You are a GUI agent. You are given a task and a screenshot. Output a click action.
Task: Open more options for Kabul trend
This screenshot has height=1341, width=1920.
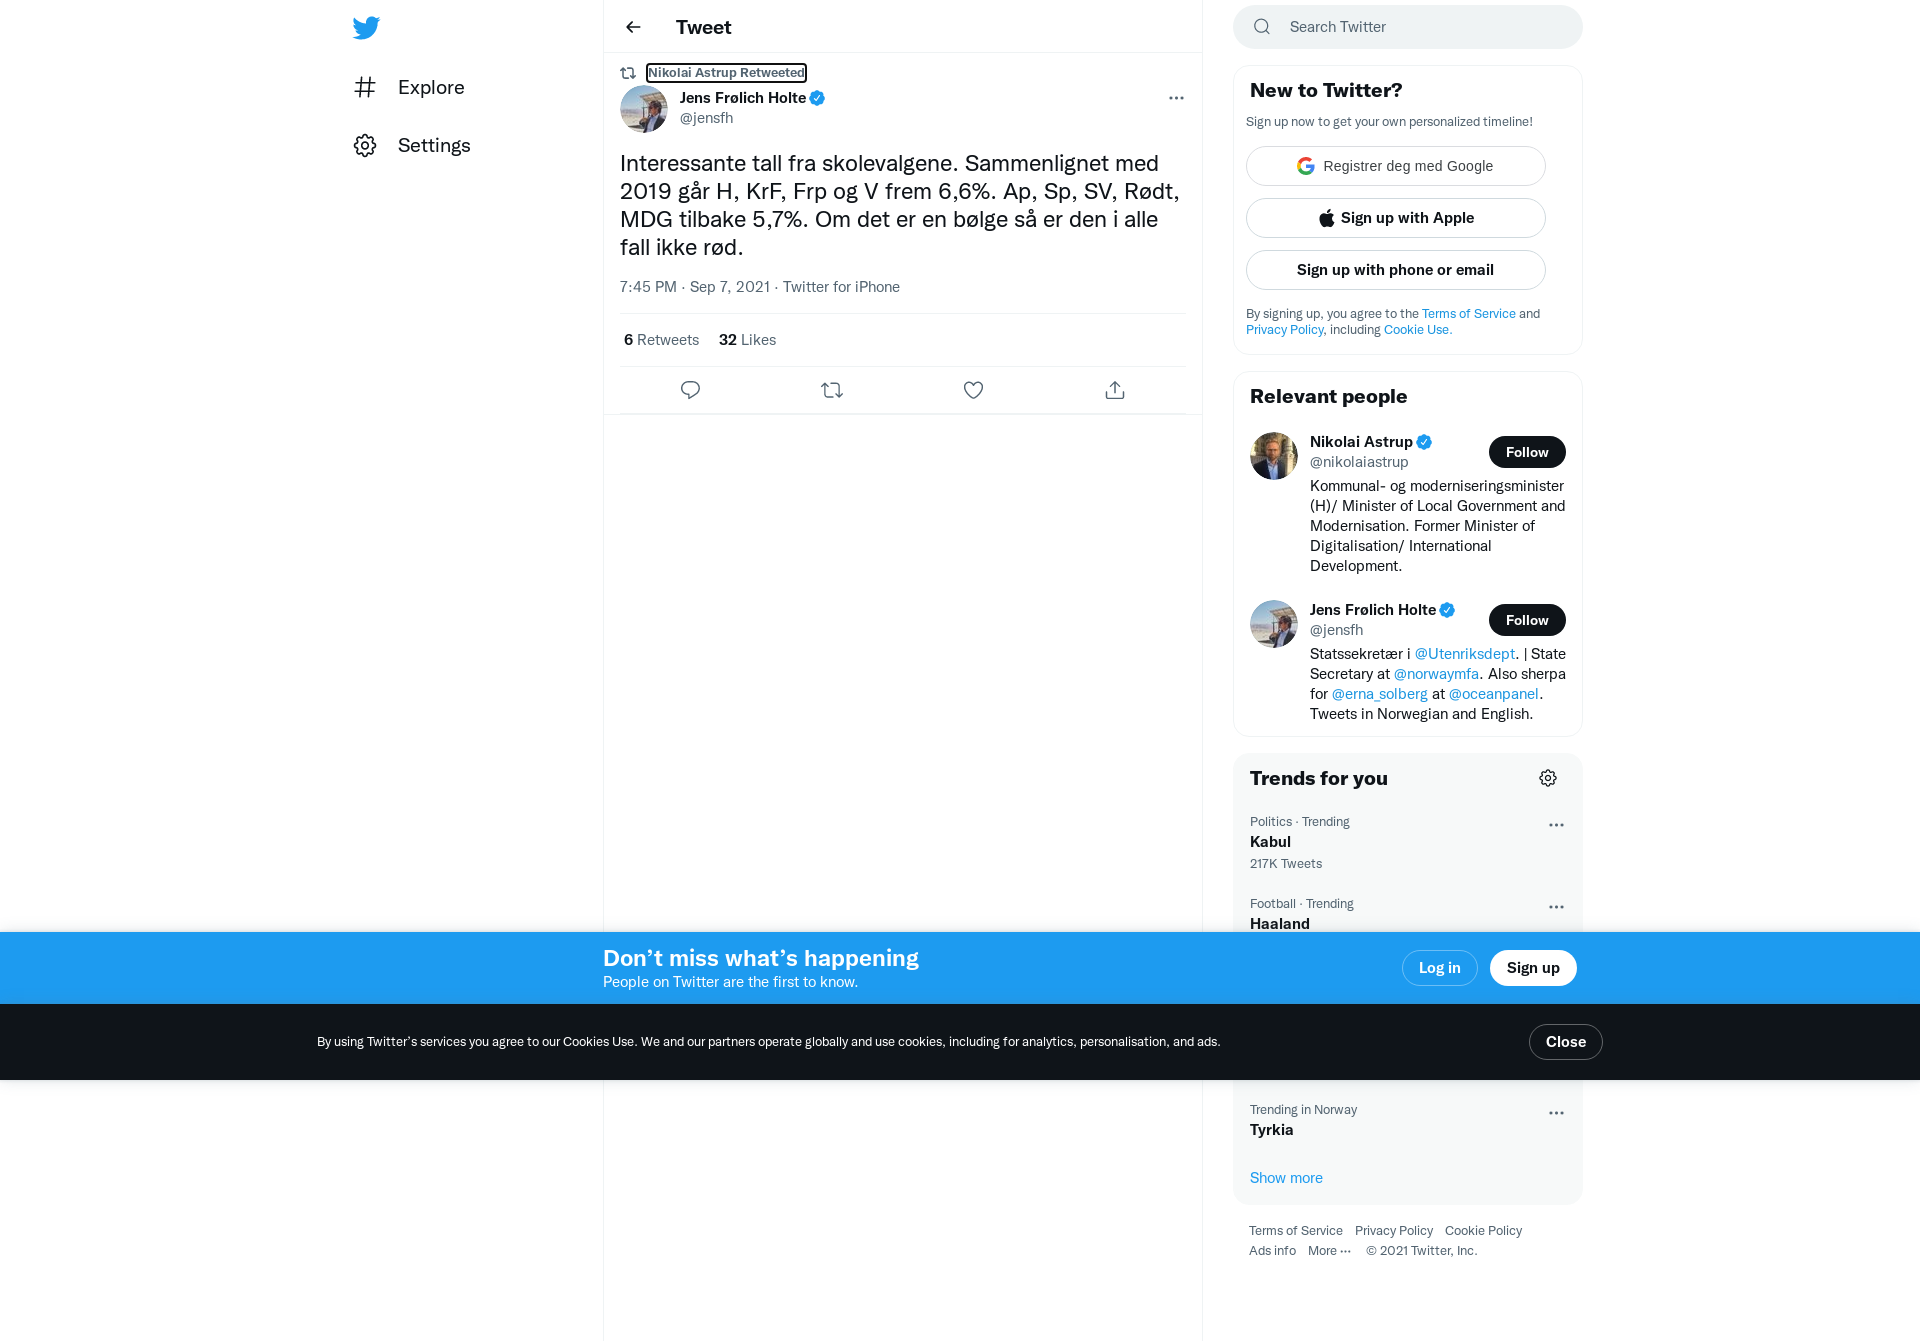coord(1556,825)
